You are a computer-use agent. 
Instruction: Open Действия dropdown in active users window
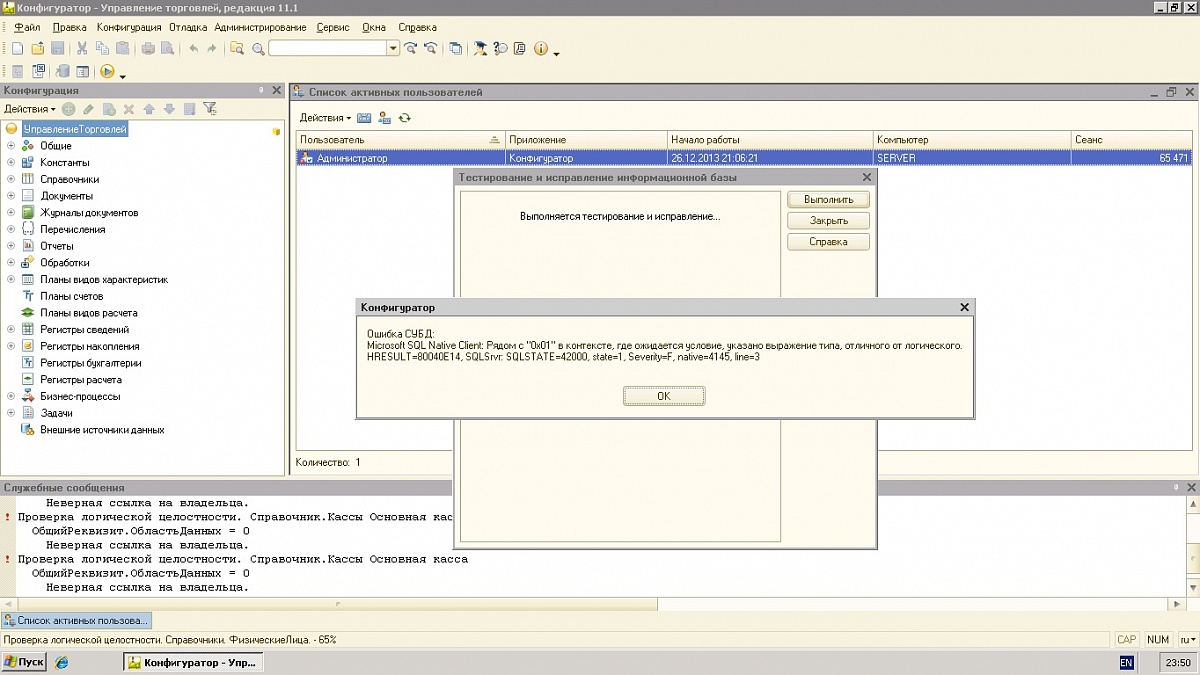324,118
